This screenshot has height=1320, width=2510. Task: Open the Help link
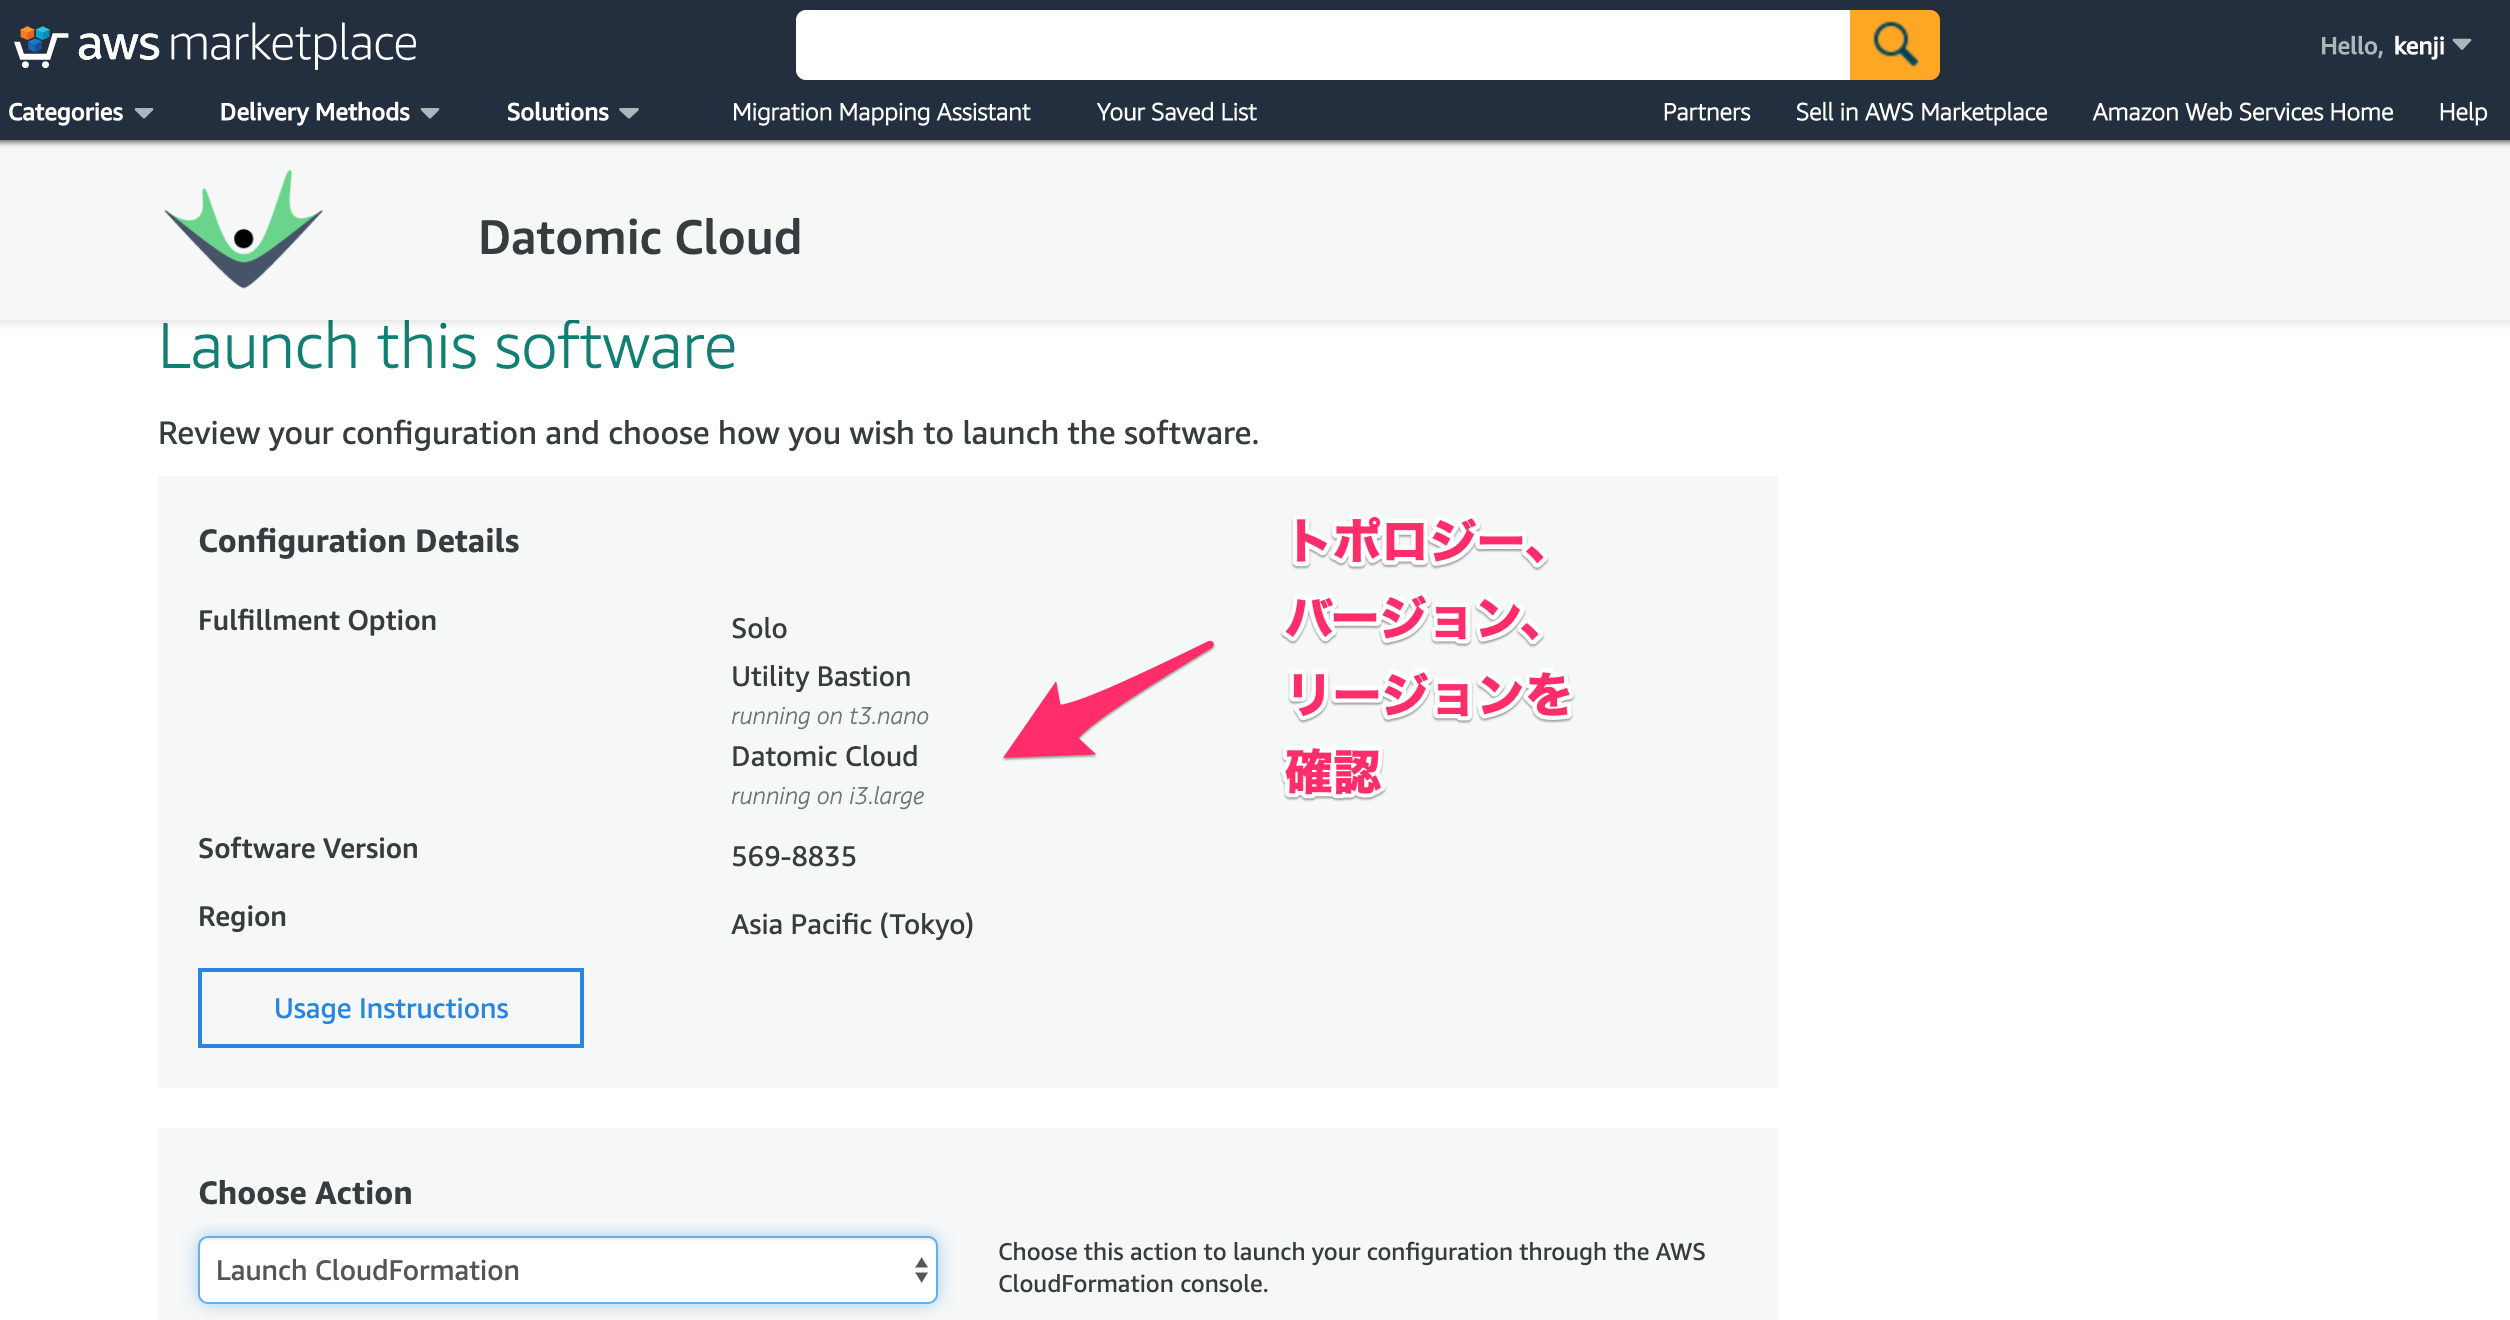(2462, 112)
